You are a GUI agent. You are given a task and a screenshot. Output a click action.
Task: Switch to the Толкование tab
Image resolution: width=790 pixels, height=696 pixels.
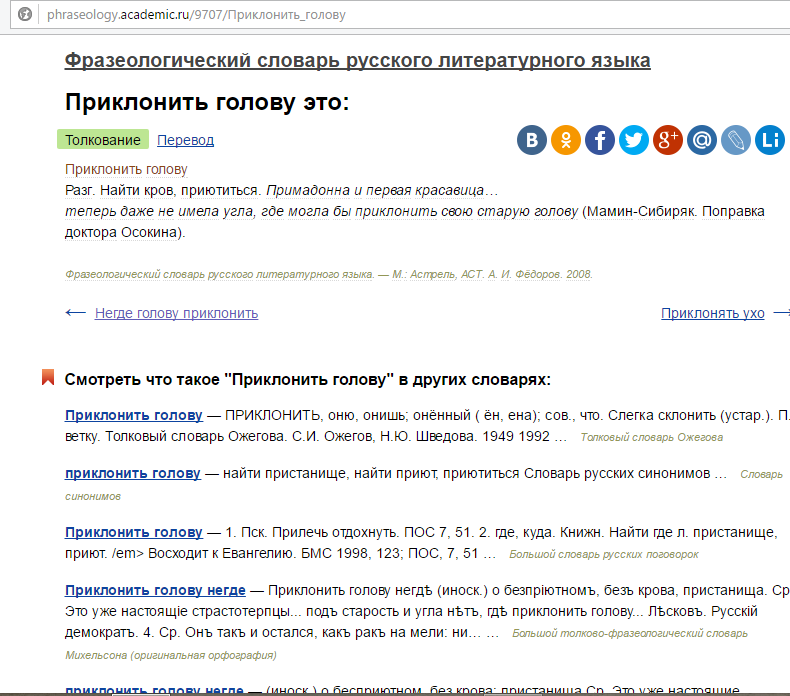103,140
